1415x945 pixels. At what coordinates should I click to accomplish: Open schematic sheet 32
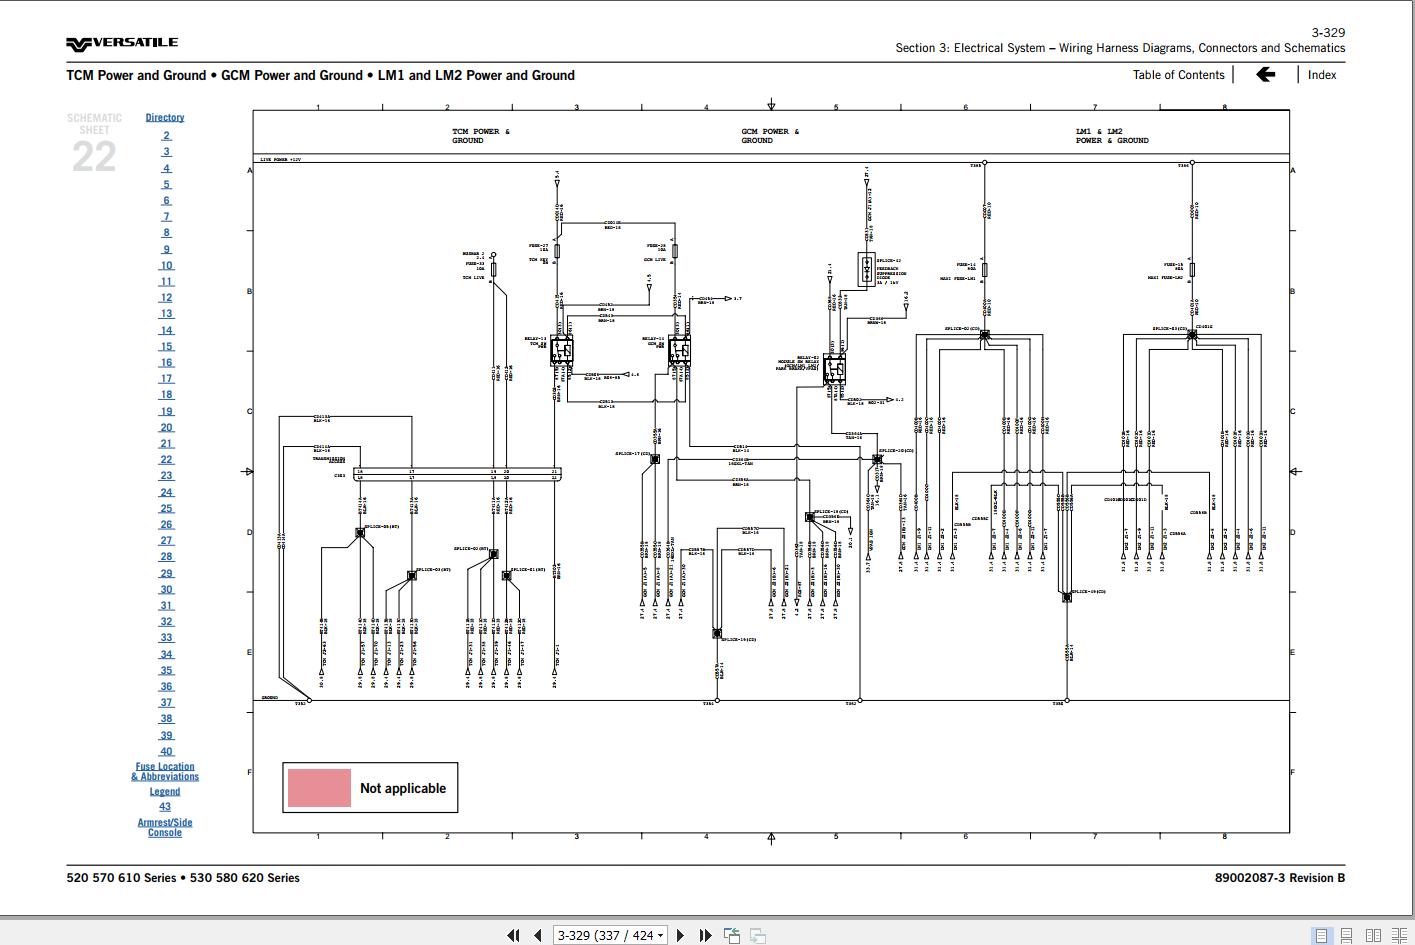166,621
